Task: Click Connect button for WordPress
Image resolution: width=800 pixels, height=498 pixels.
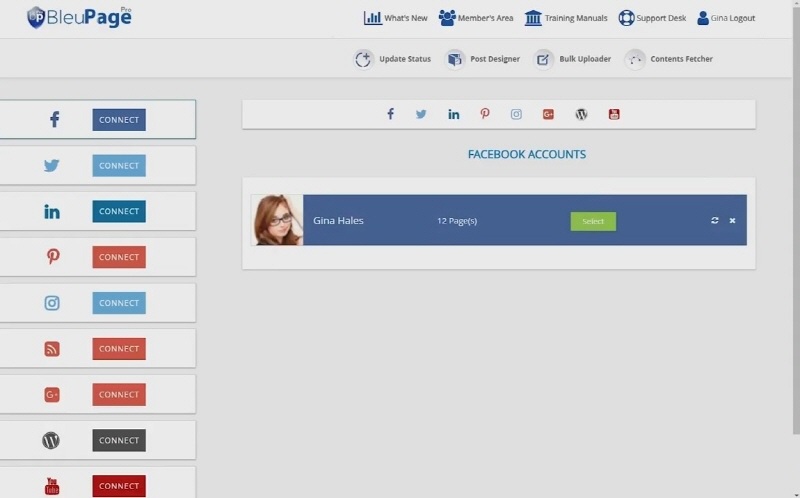Action: [119, 440]
